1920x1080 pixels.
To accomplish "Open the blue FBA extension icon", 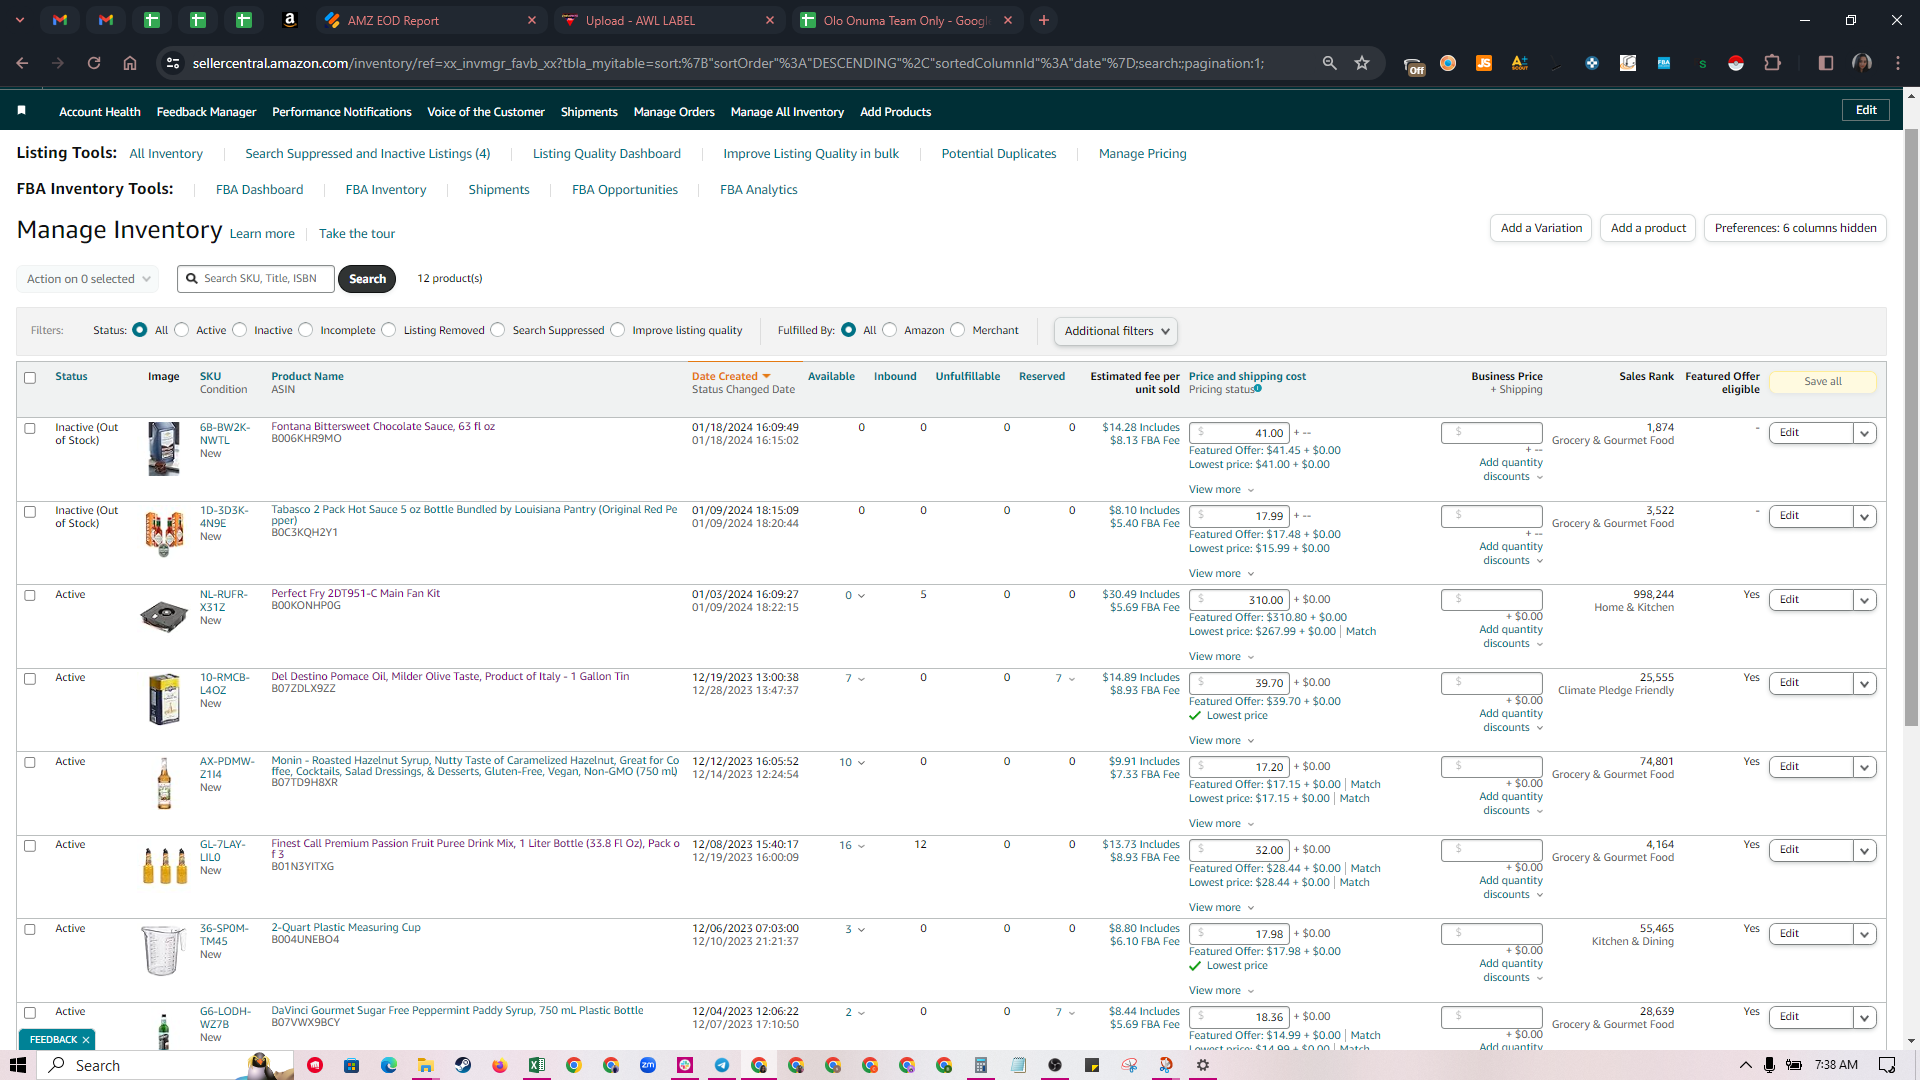I will point(1664,63).
